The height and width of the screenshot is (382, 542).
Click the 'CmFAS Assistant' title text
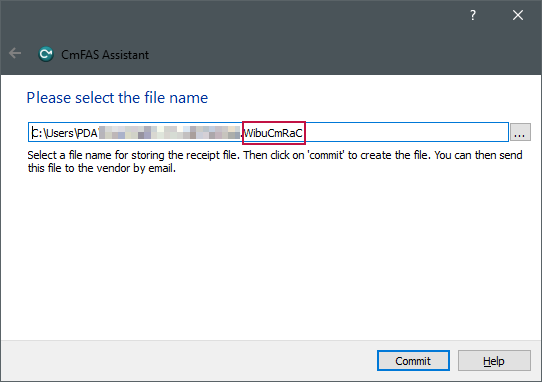[105, 55]
